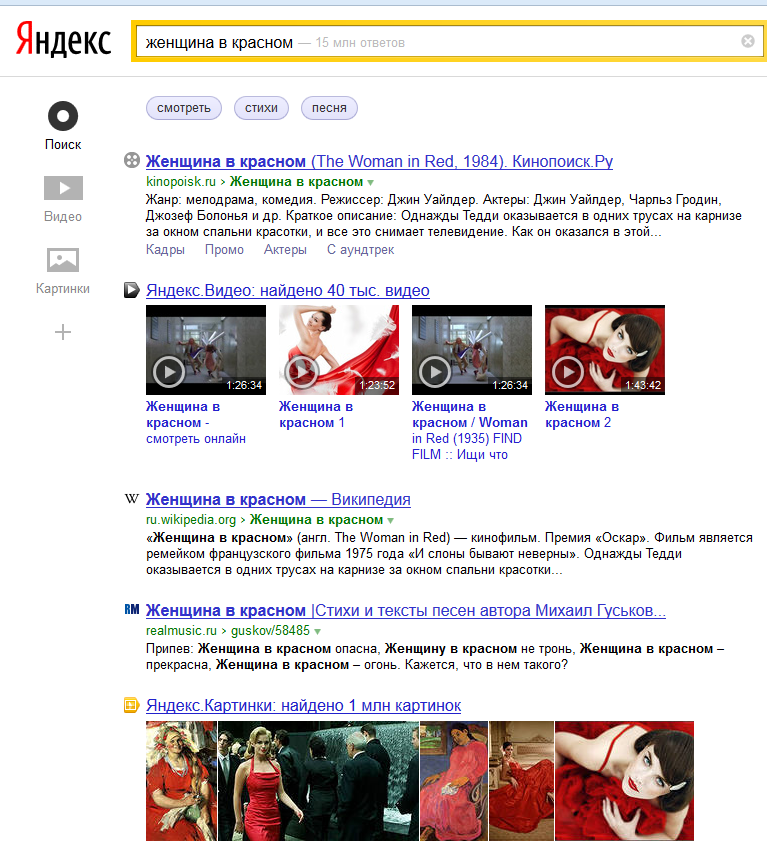Viewport: 767px width, 855px height.
Task: Click the ru.wikipedia.org green domain link
Action: 191,520
